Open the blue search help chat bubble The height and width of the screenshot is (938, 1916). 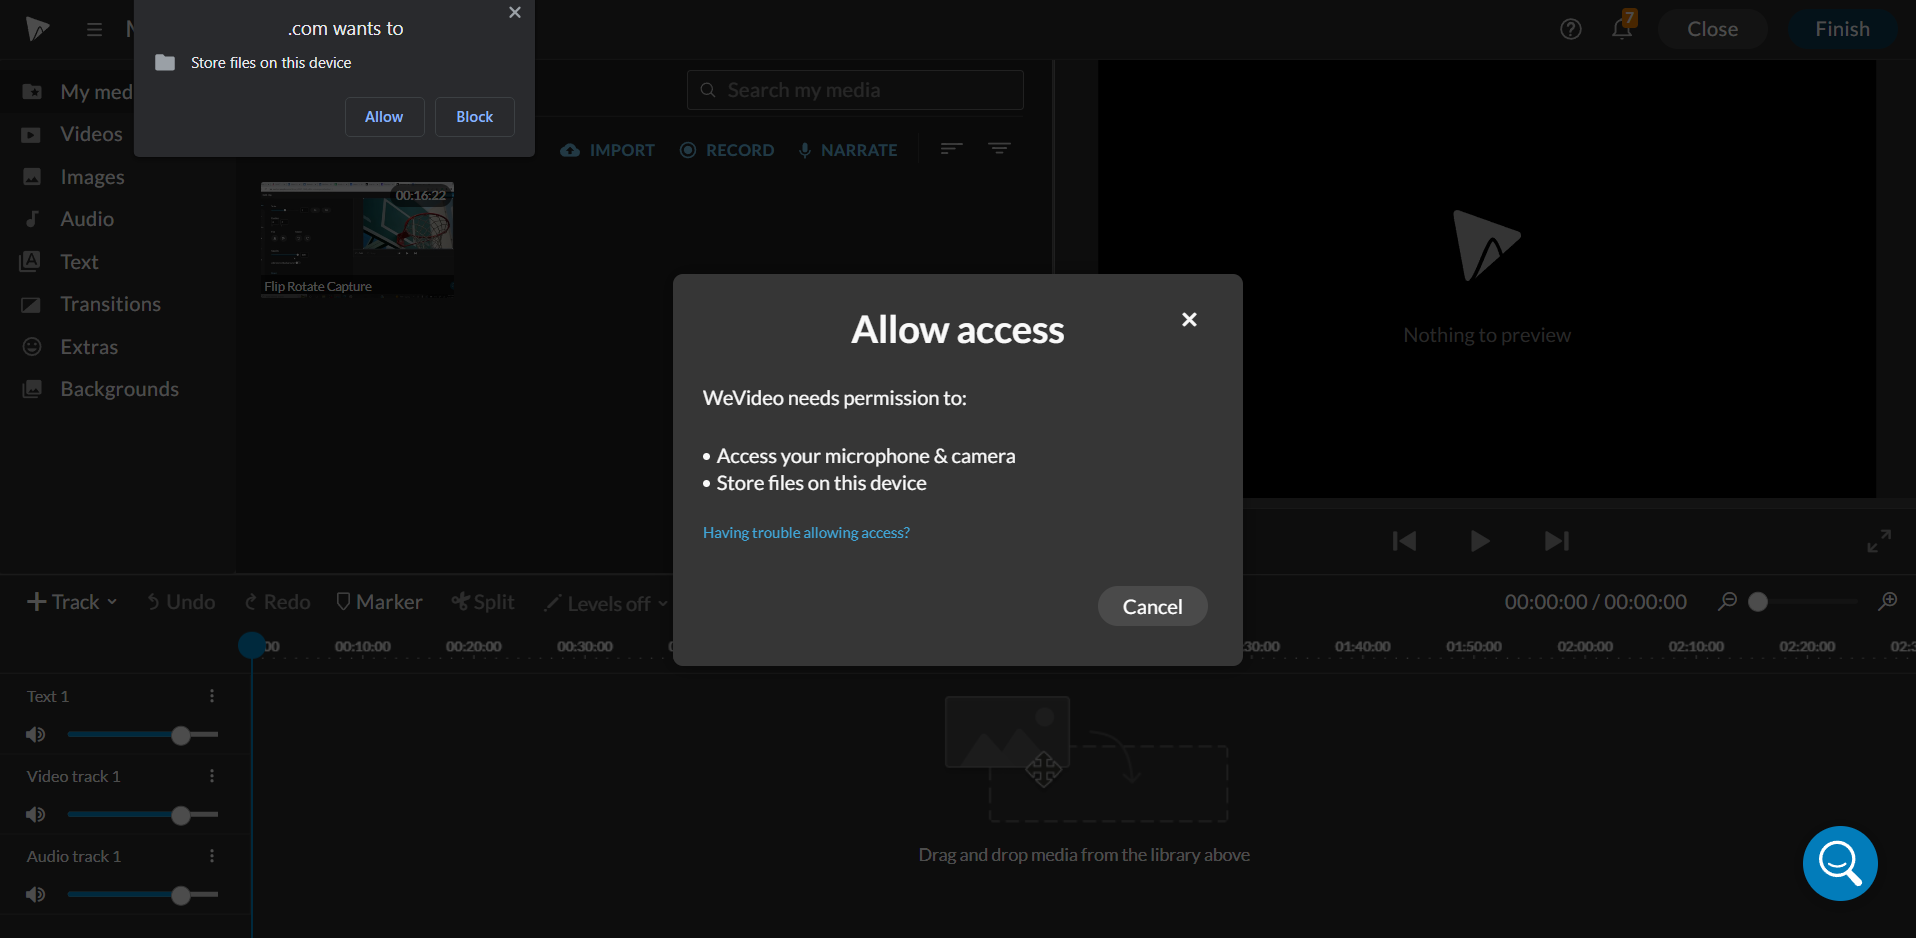[x=1840, y=863]
